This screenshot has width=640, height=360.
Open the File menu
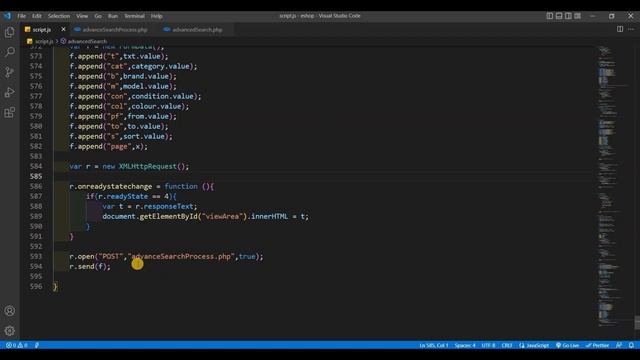click(22, 16)
